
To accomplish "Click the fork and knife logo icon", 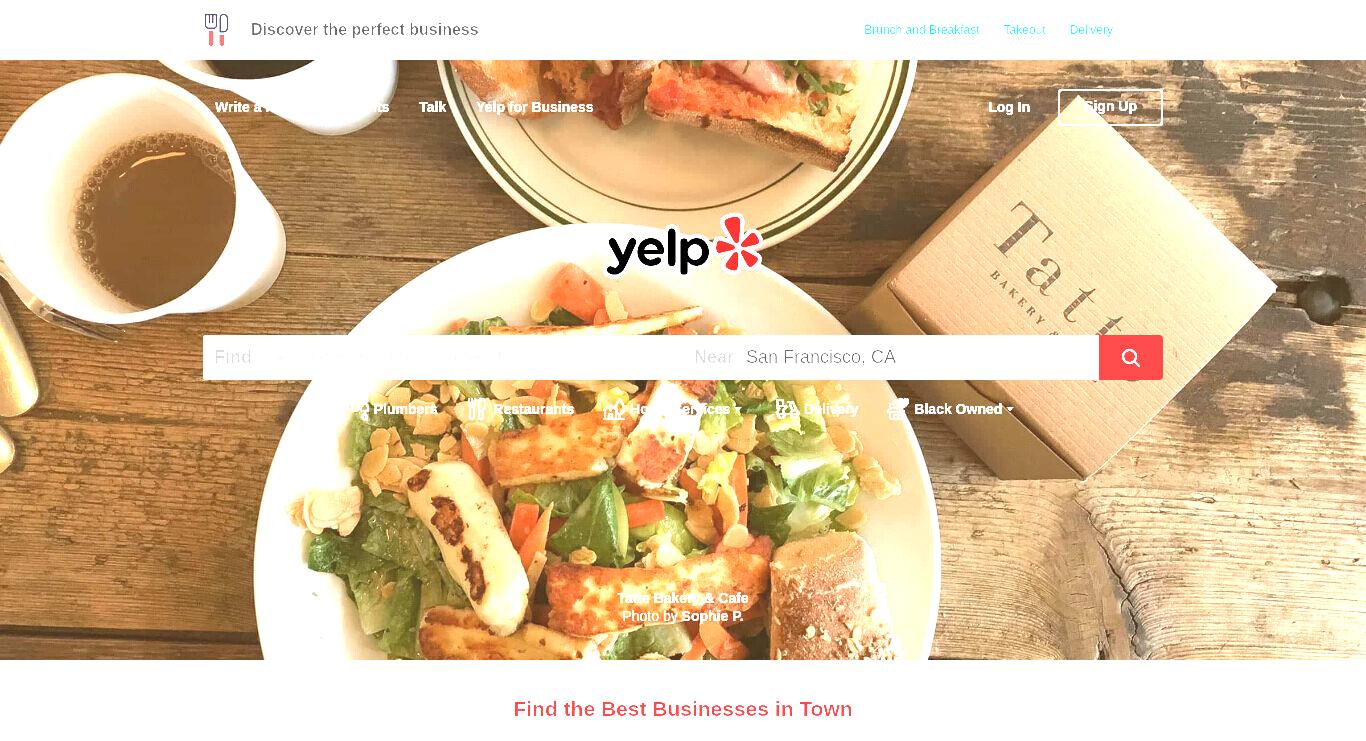I will pyautogui.click(x=216, y=30).
